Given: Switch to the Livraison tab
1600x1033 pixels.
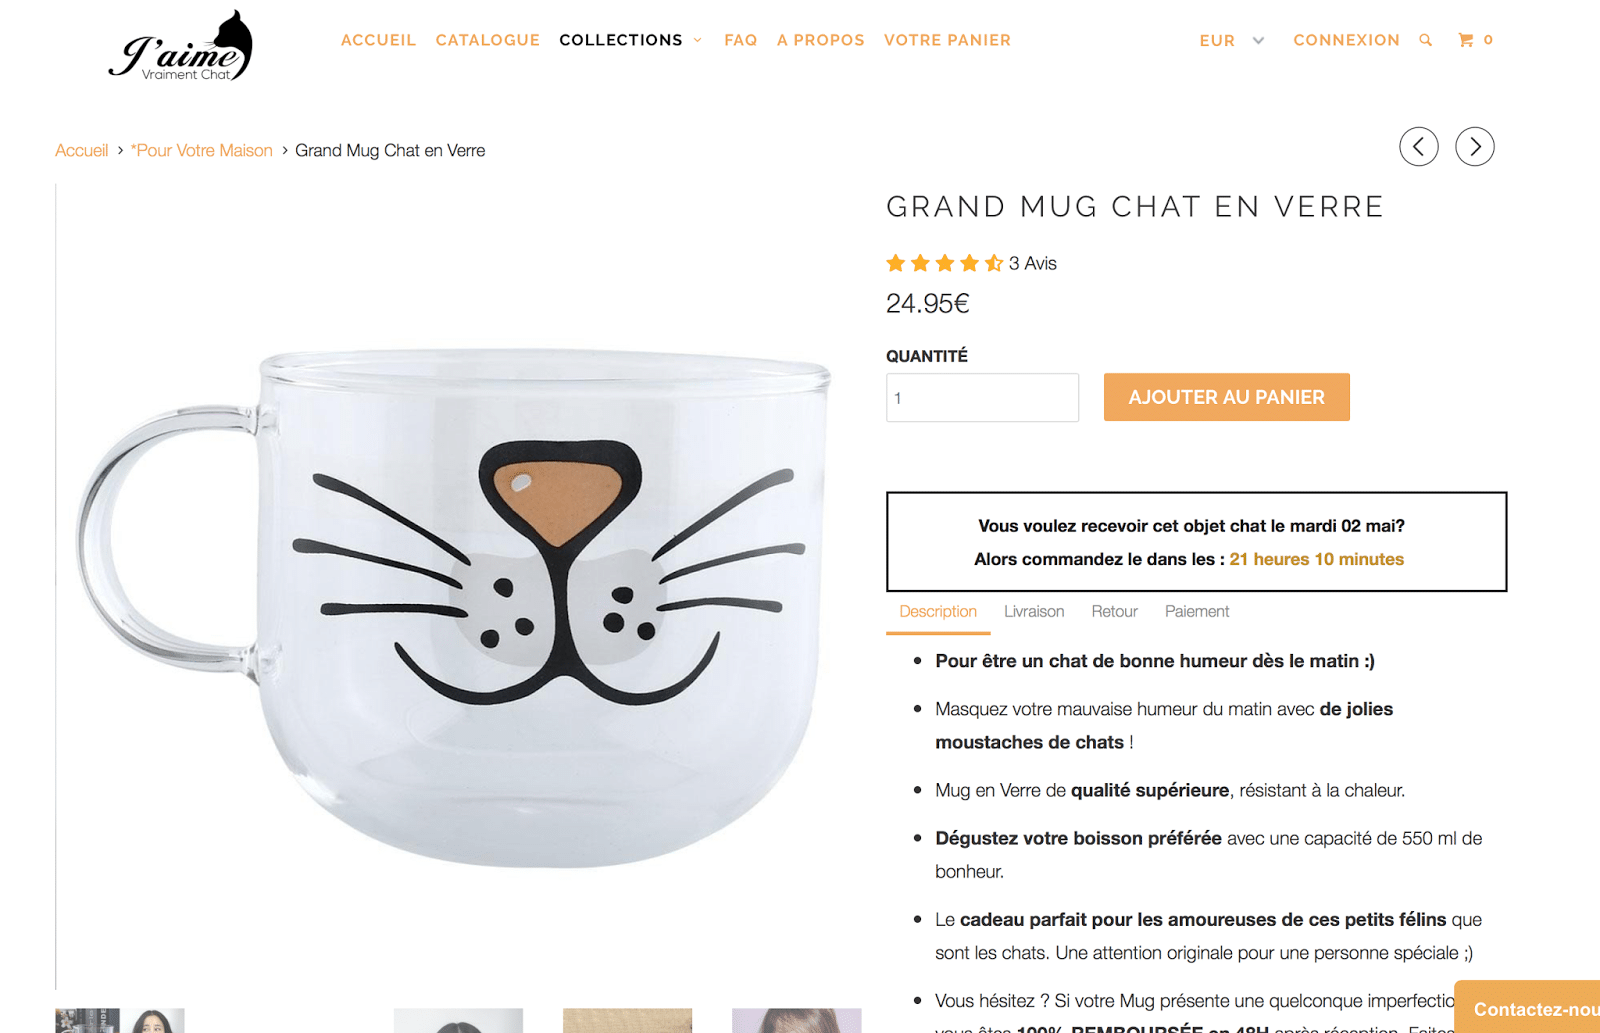Looking at the screenshot, I should tap(1034, 611).
